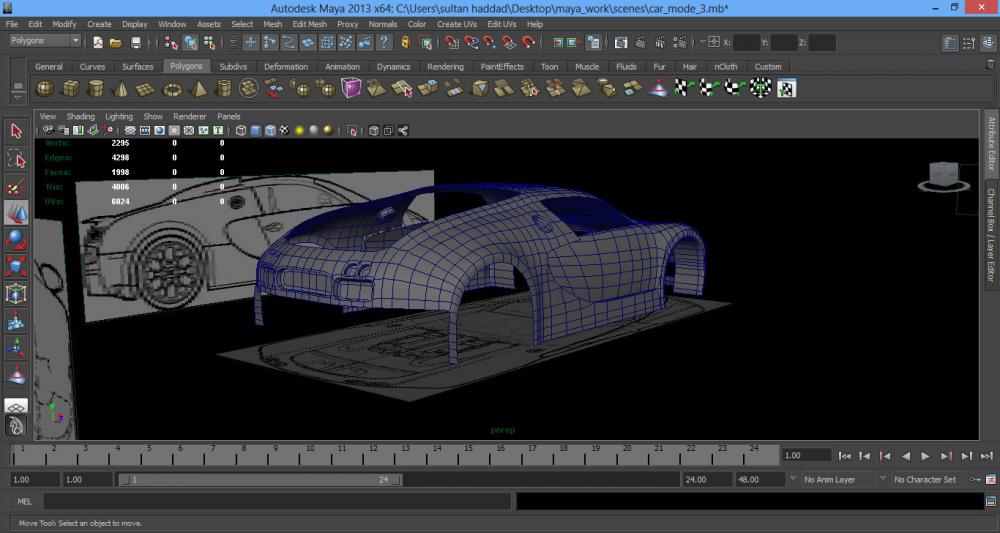Select the Rotate tool in the toolbox
Screen dimensions: 1000x533
(16, 239)
